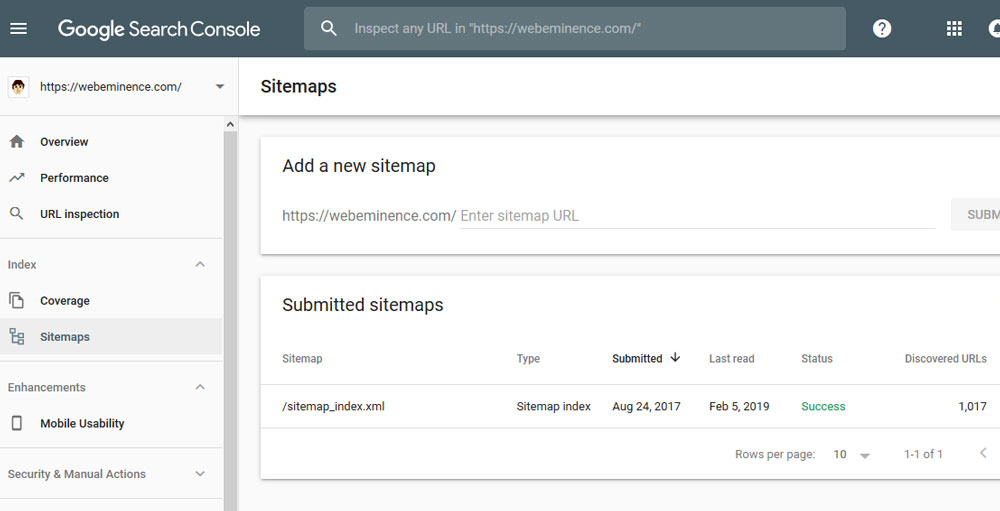The width and height of the screenshot is (1000, 511).
Task: Sort by Status column header
Action: click(x=817, y=359)
